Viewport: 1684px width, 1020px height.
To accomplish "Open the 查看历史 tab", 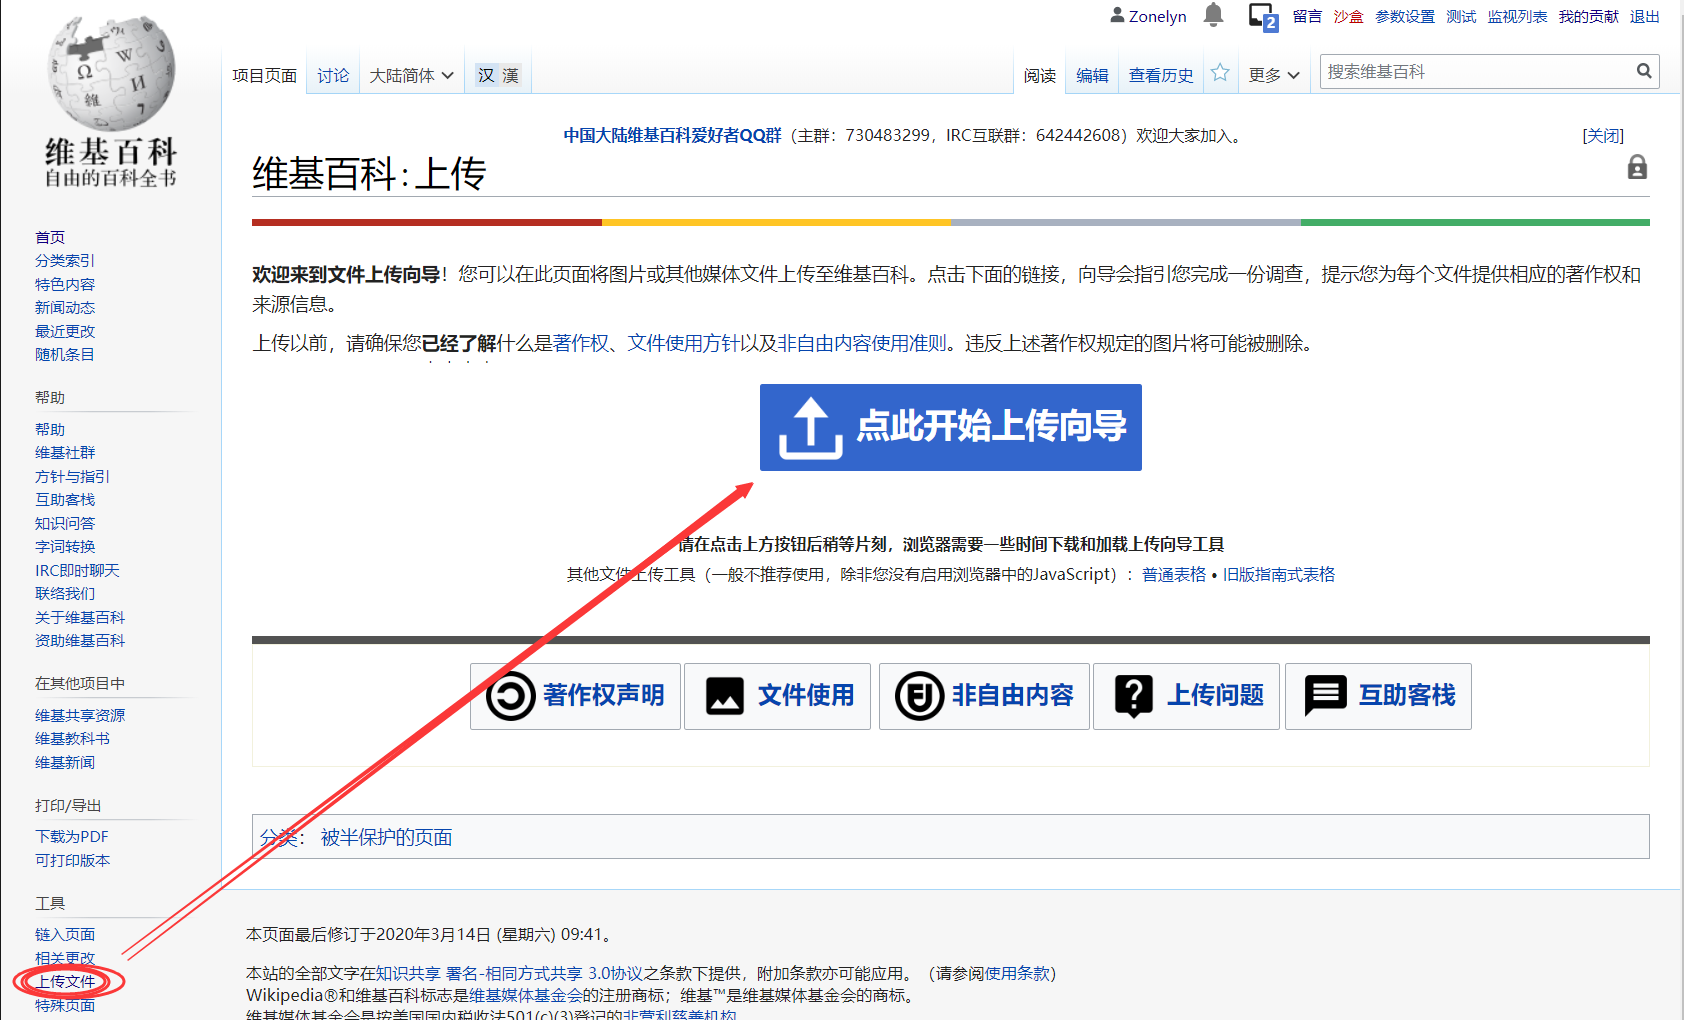I will 1161,75.
